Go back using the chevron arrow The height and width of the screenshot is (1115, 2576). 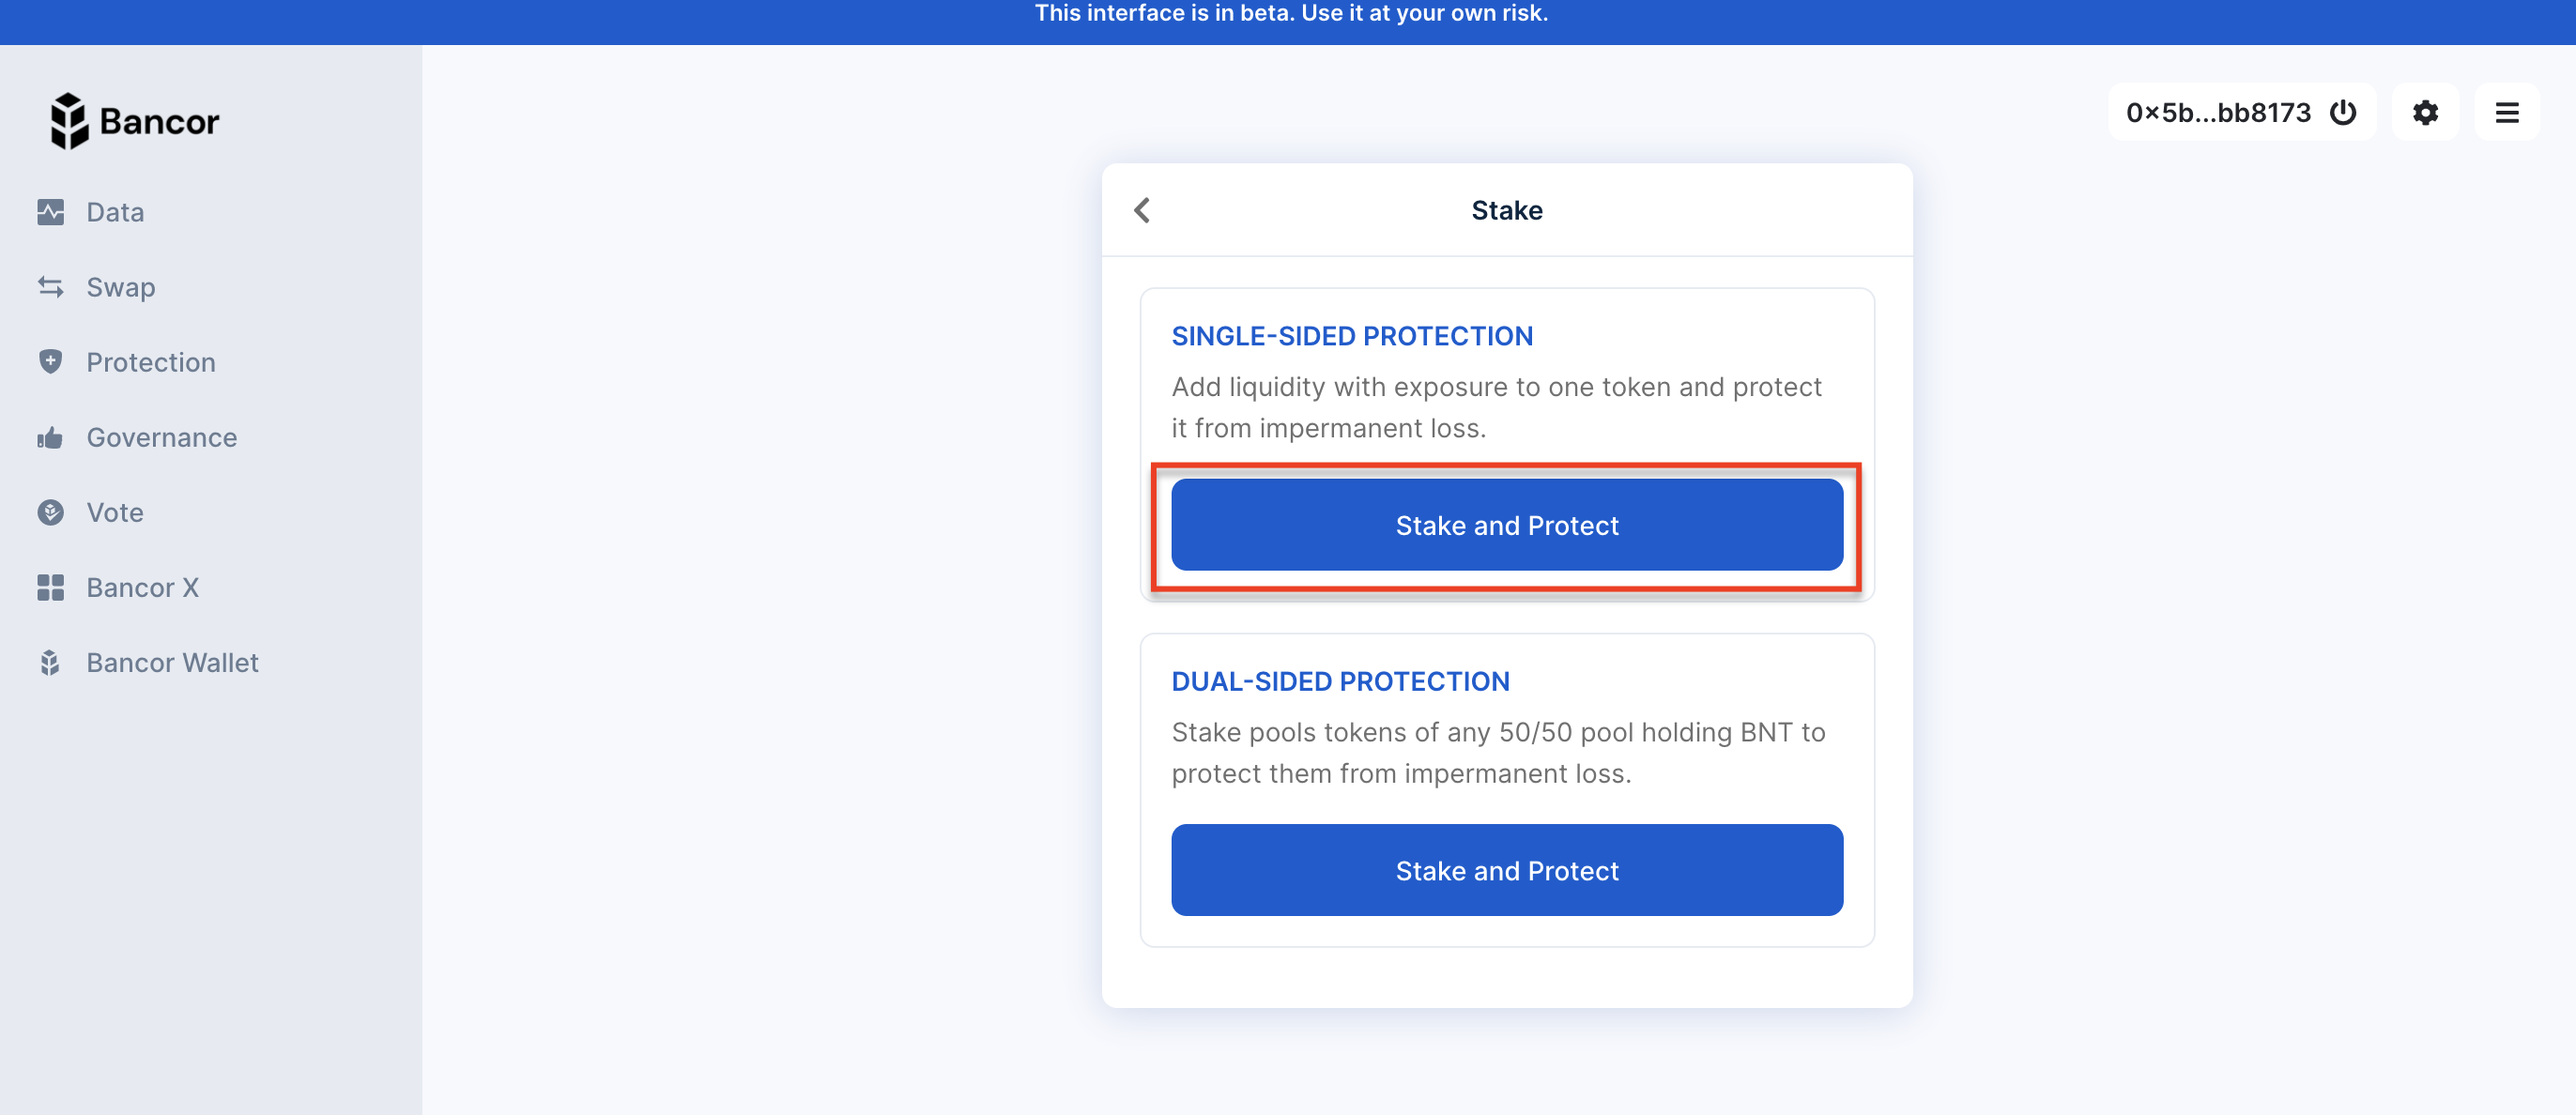1142,210
